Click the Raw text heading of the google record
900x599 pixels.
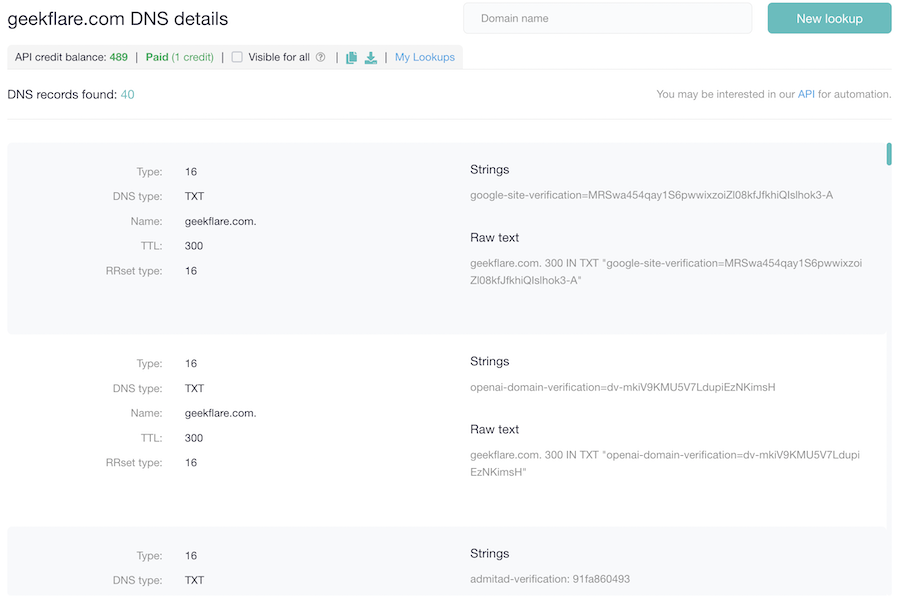pyautogui.click(x=494, y=238)
